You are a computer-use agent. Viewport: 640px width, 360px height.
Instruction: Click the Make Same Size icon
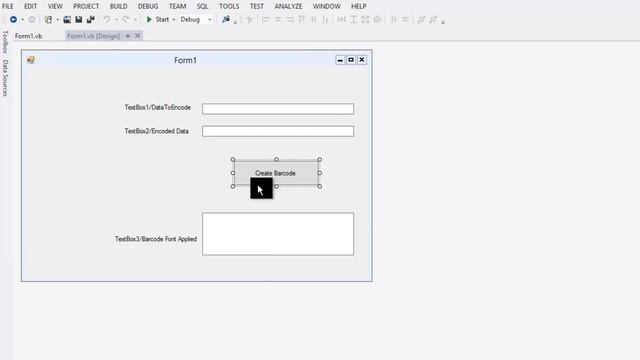click(365, 19)
